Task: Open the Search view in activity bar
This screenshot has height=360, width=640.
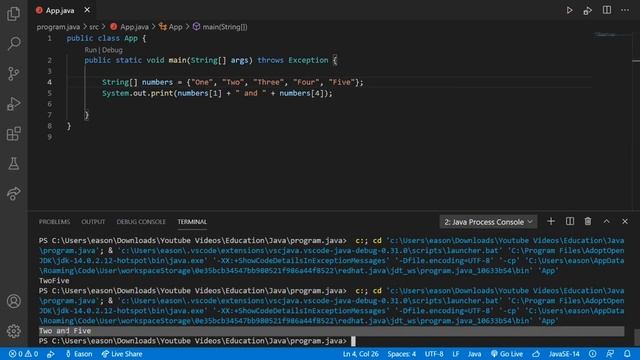Action: pos(13,43)
